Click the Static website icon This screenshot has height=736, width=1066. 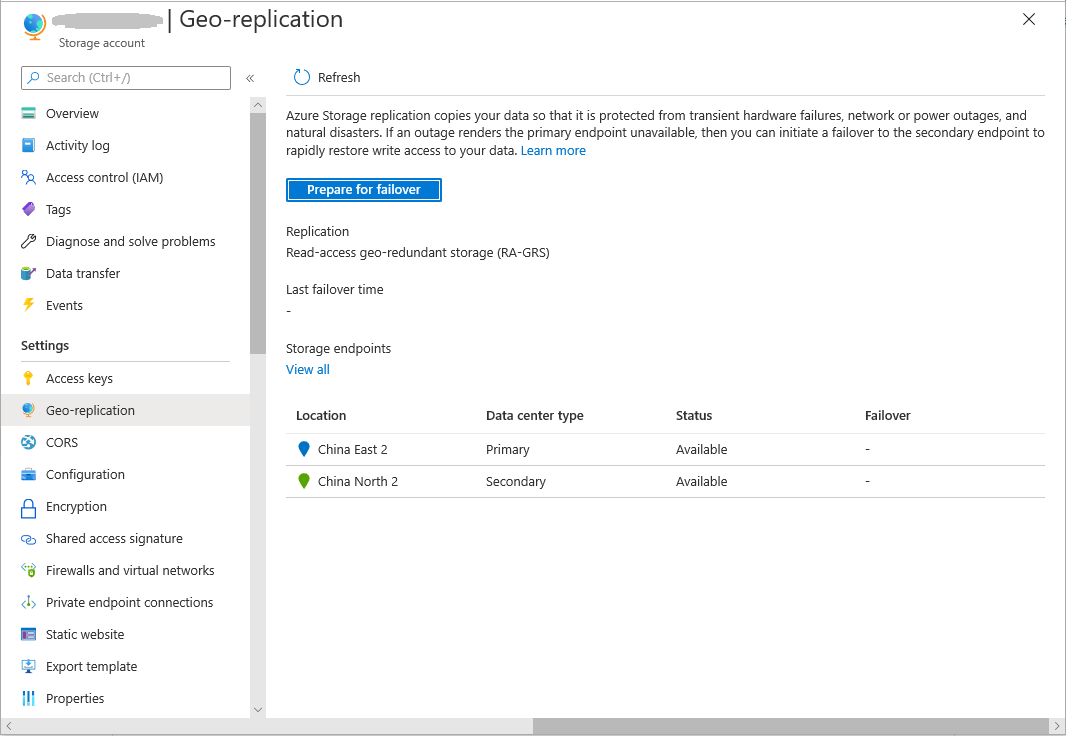coord(29,634)
